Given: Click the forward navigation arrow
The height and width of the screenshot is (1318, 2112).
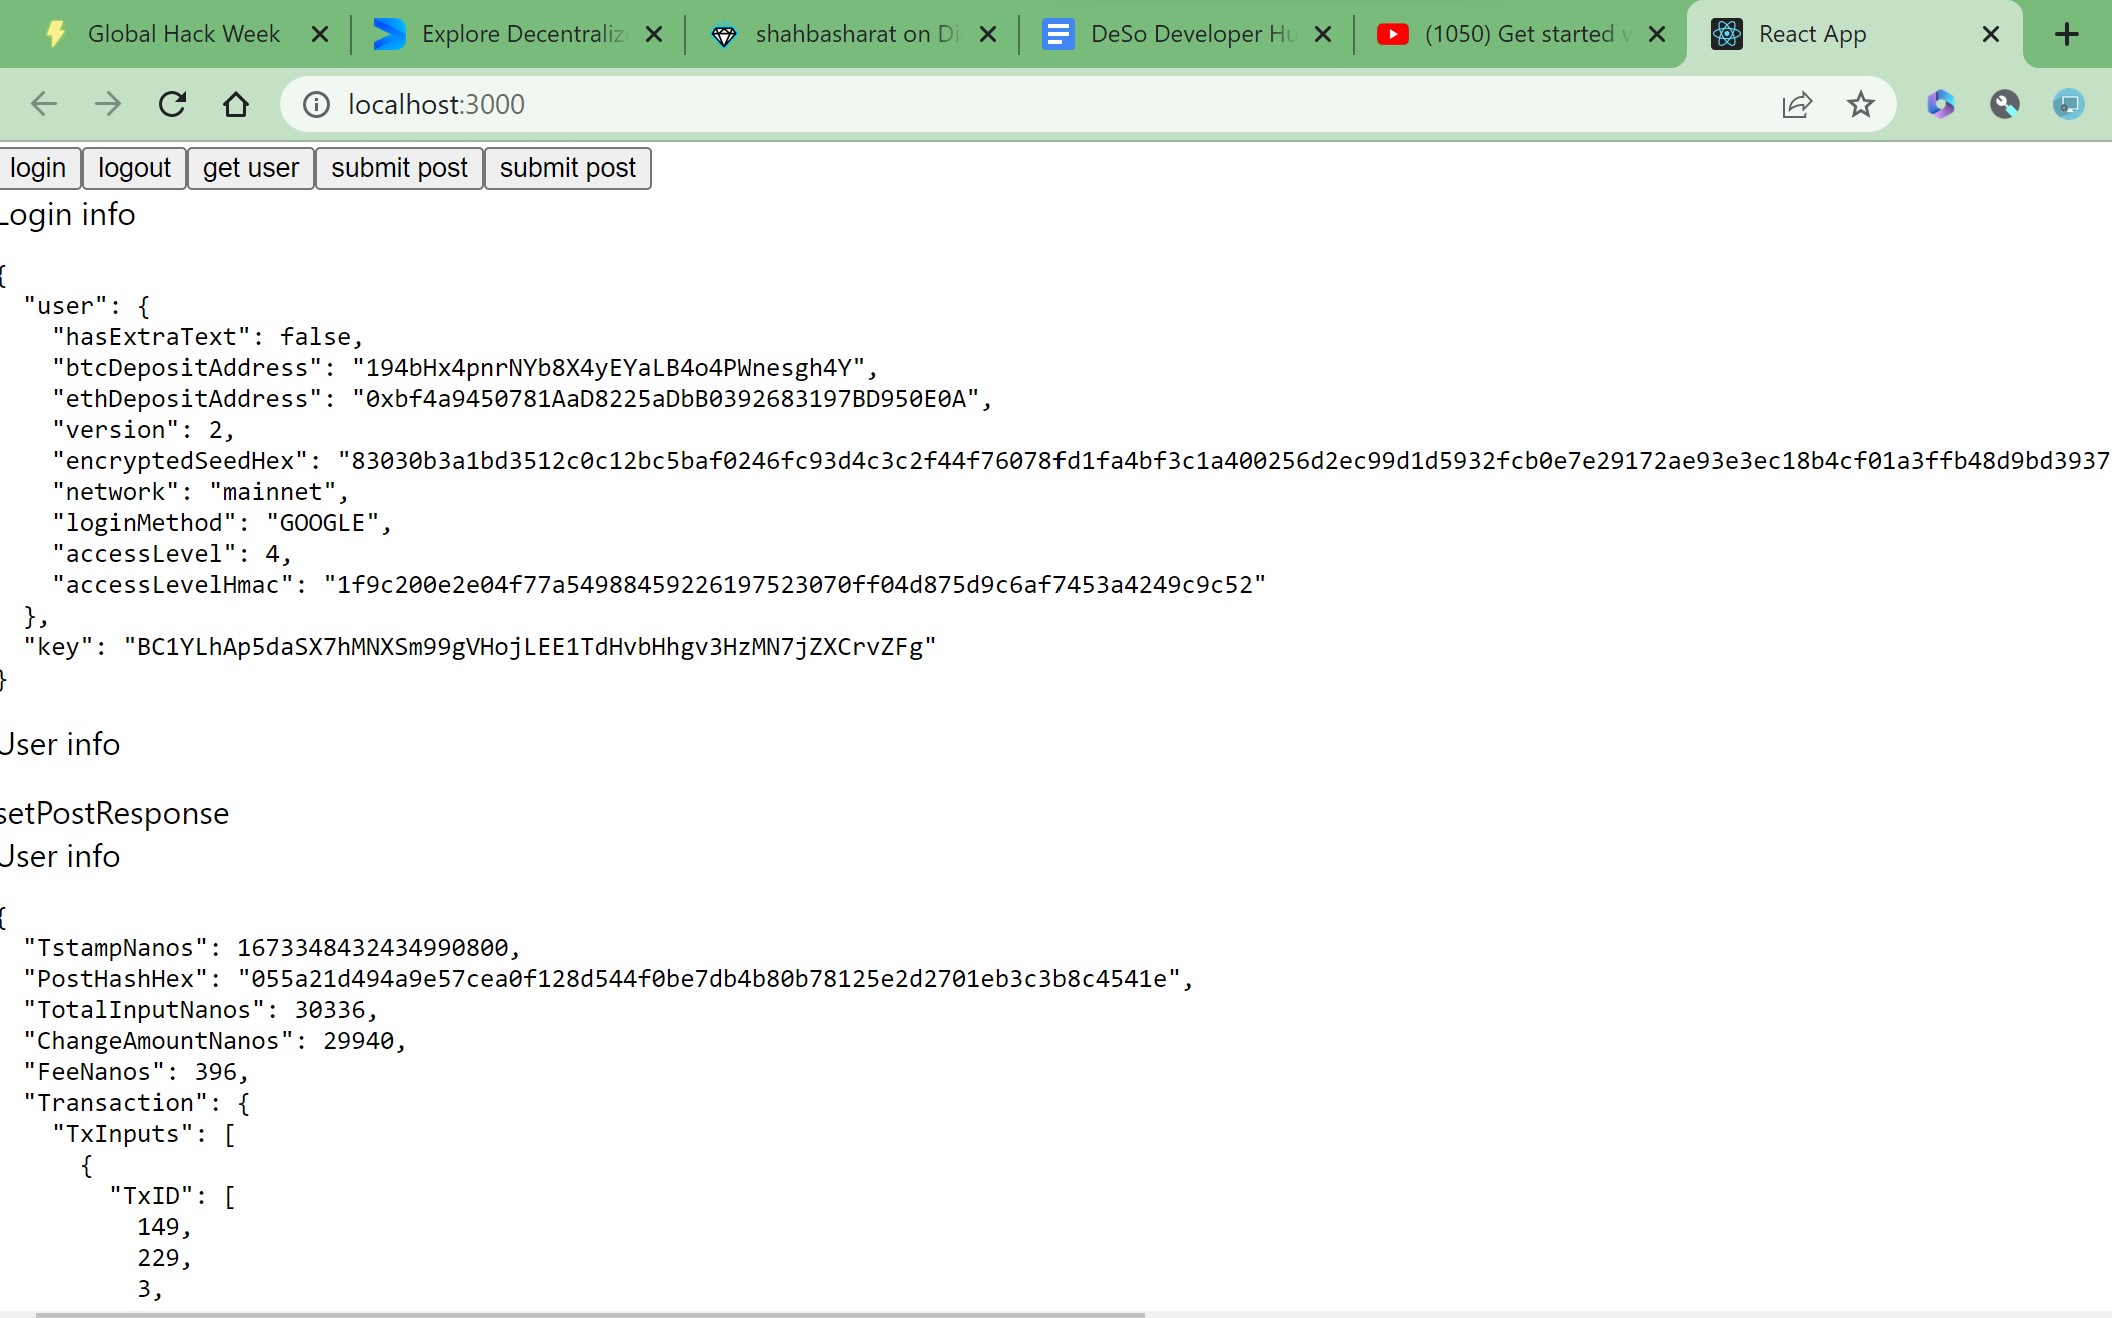Looking at the screenshot, I should 108,104.
